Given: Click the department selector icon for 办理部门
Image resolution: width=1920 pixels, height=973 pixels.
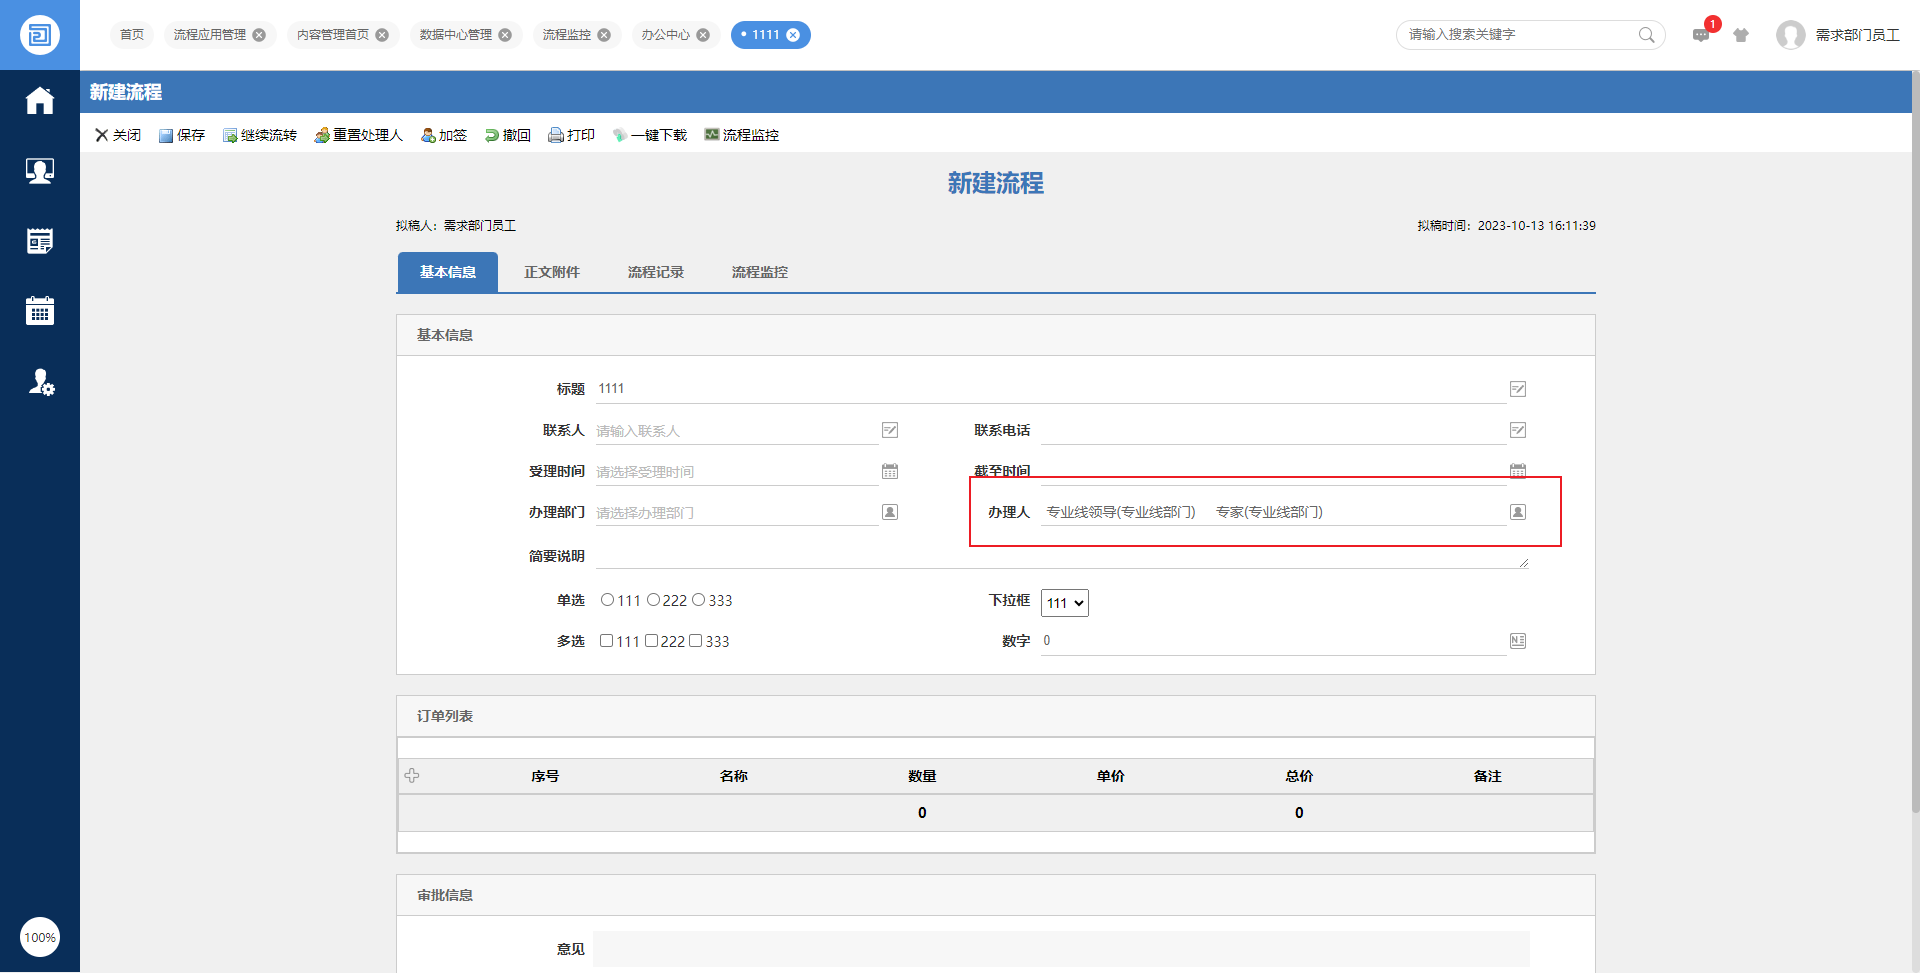Looking at the screenshot, I should pyautogui.click(x=890, y=512).
